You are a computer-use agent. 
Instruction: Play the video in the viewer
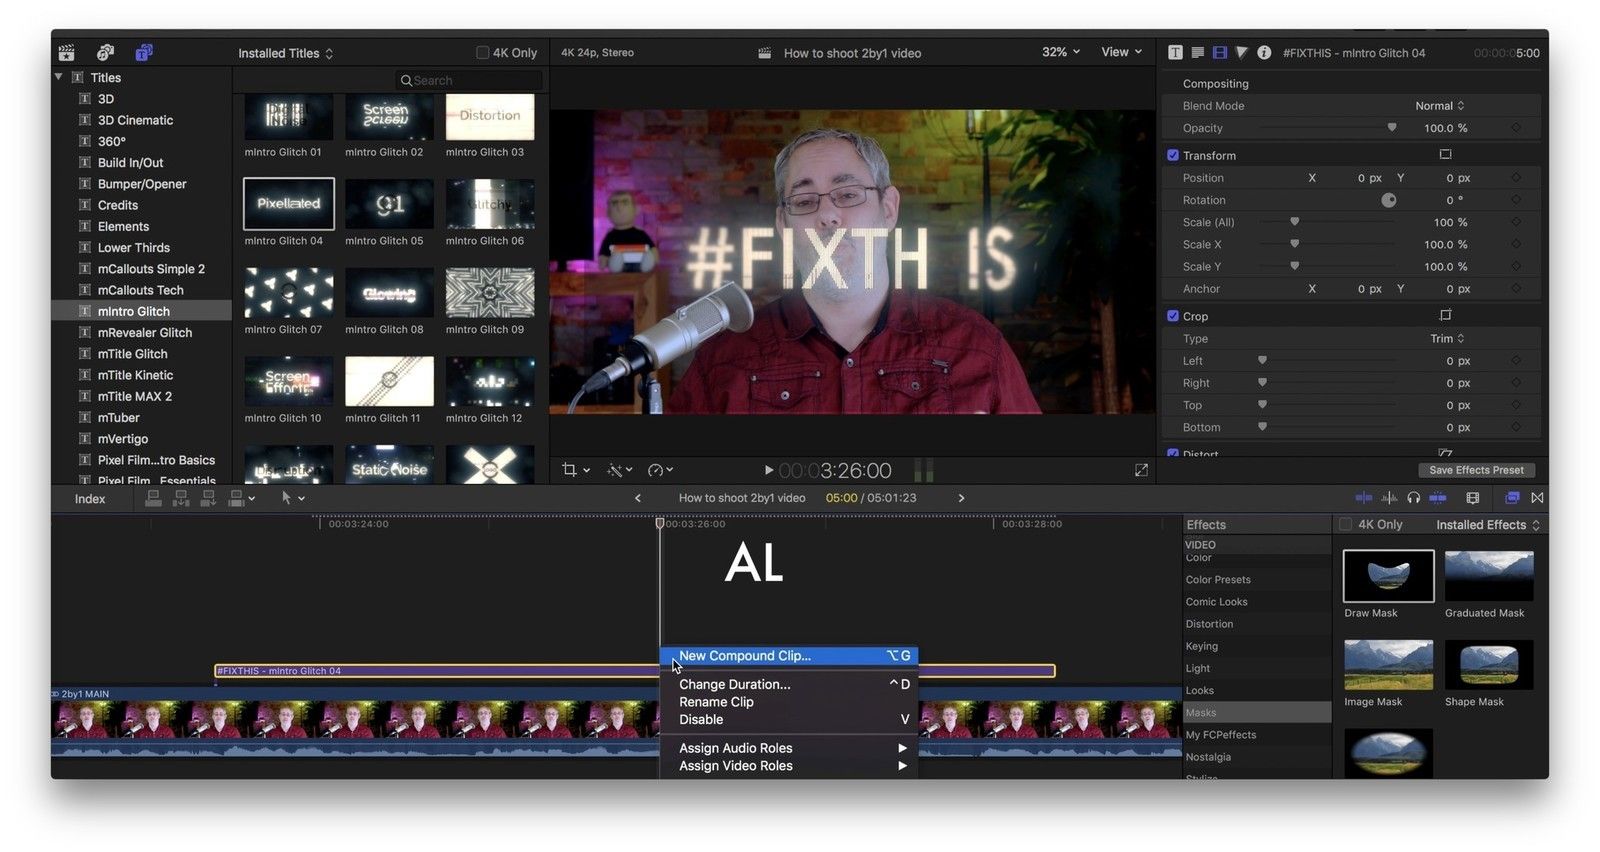click(x=768, y=470)
